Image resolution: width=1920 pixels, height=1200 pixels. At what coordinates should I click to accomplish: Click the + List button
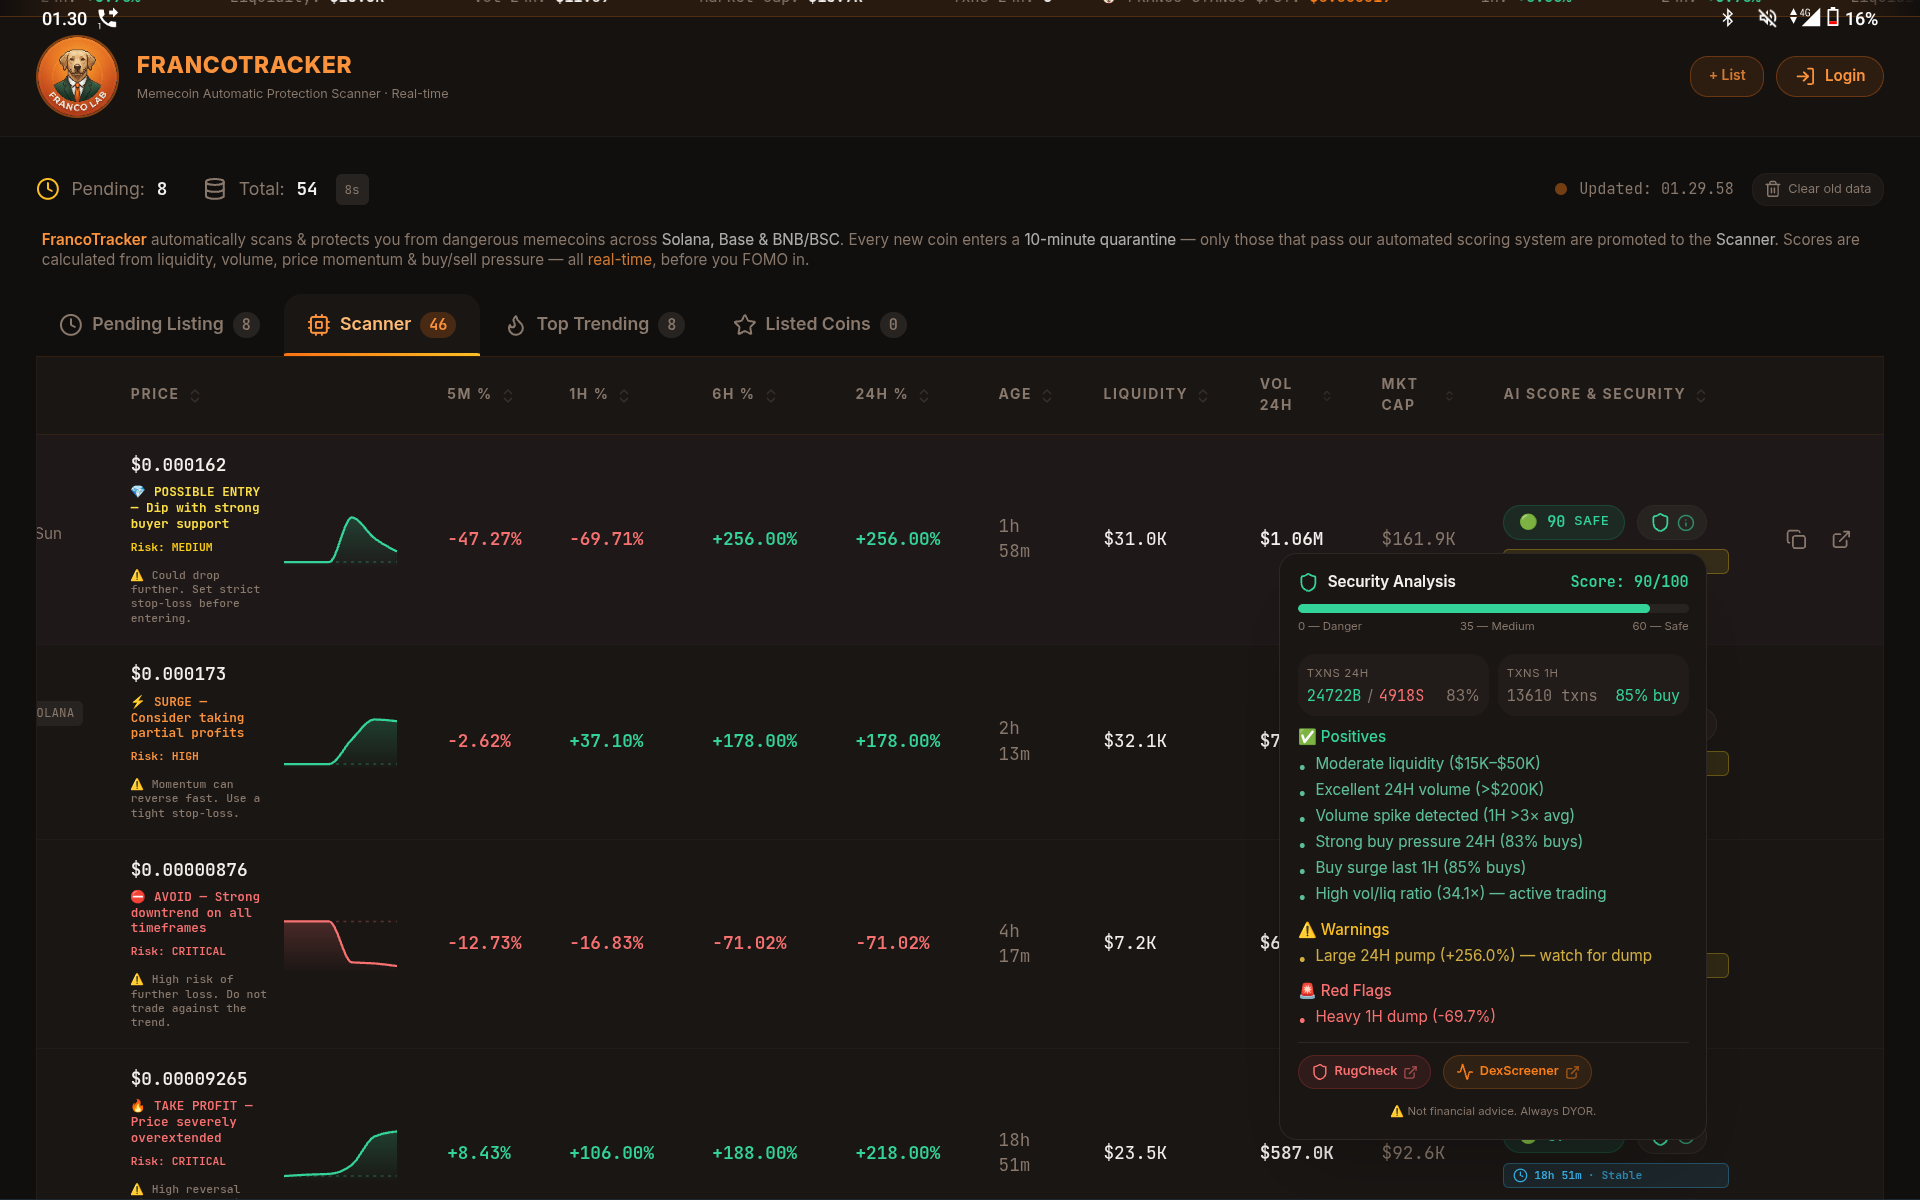coord(1726,76)
